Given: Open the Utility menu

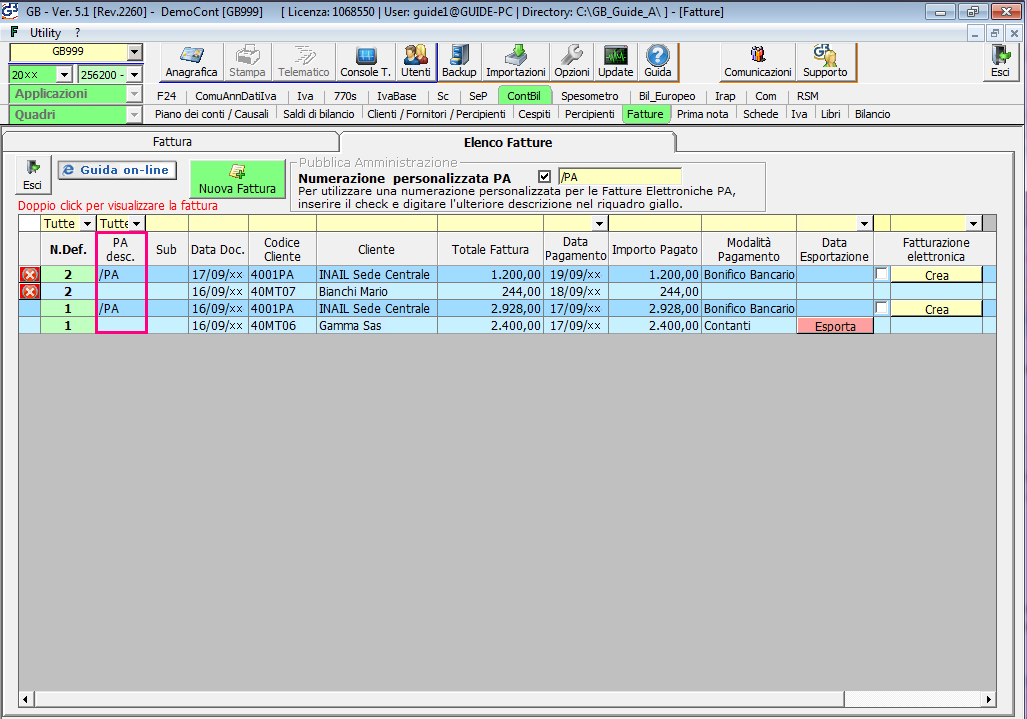Looking at the screenshot, I should tap(45, 33).
